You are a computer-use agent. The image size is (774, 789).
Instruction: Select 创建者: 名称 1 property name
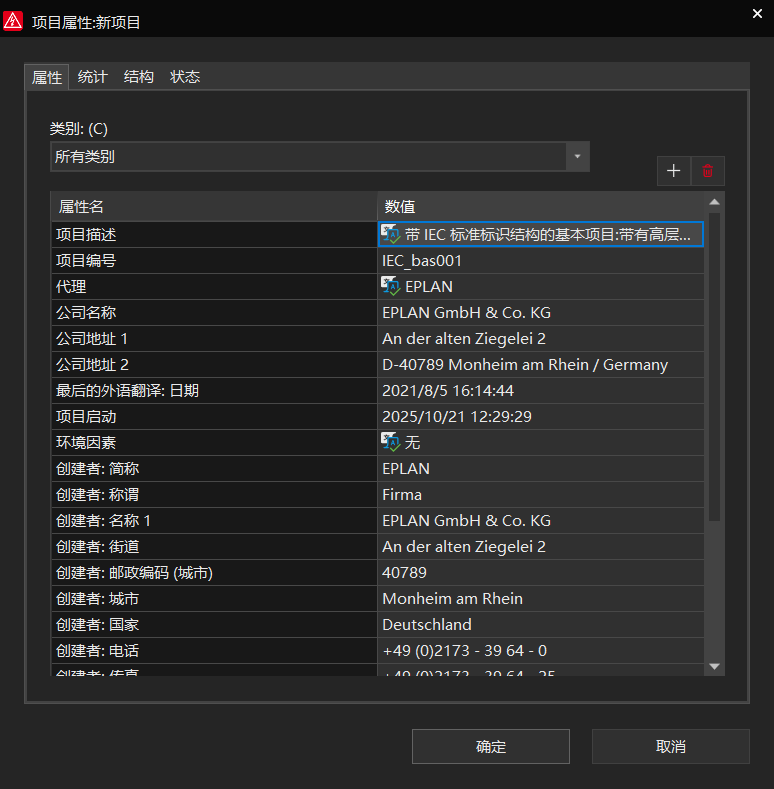[x=214, y=520]
